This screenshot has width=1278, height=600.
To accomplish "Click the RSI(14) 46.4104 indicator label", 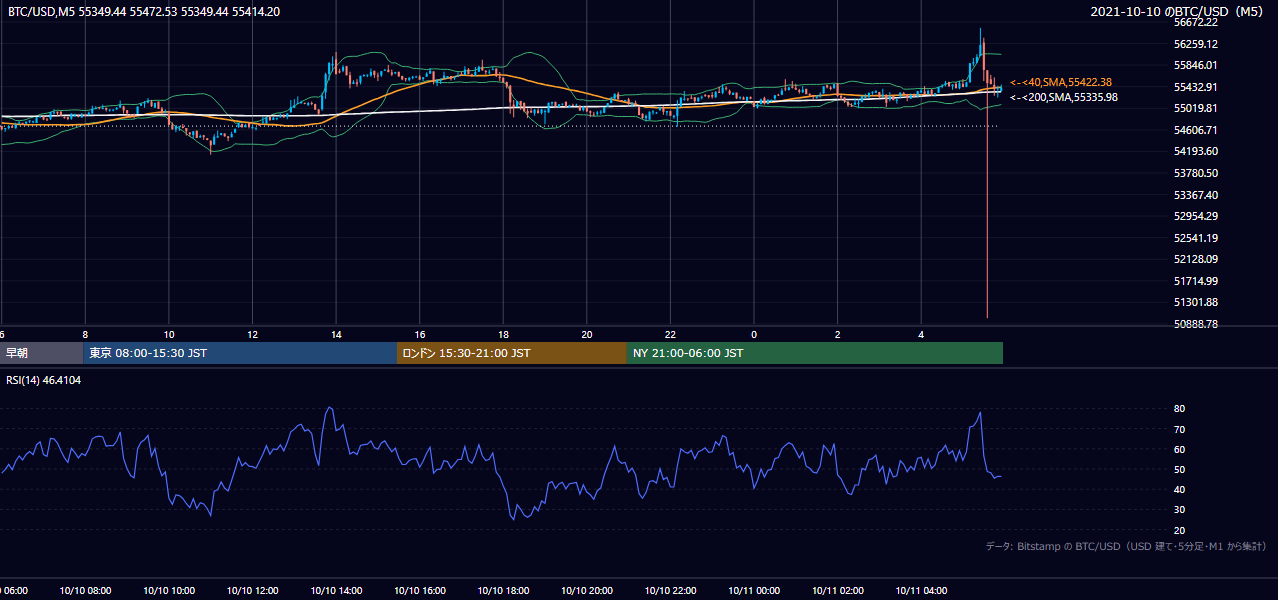I will point(44,380).
